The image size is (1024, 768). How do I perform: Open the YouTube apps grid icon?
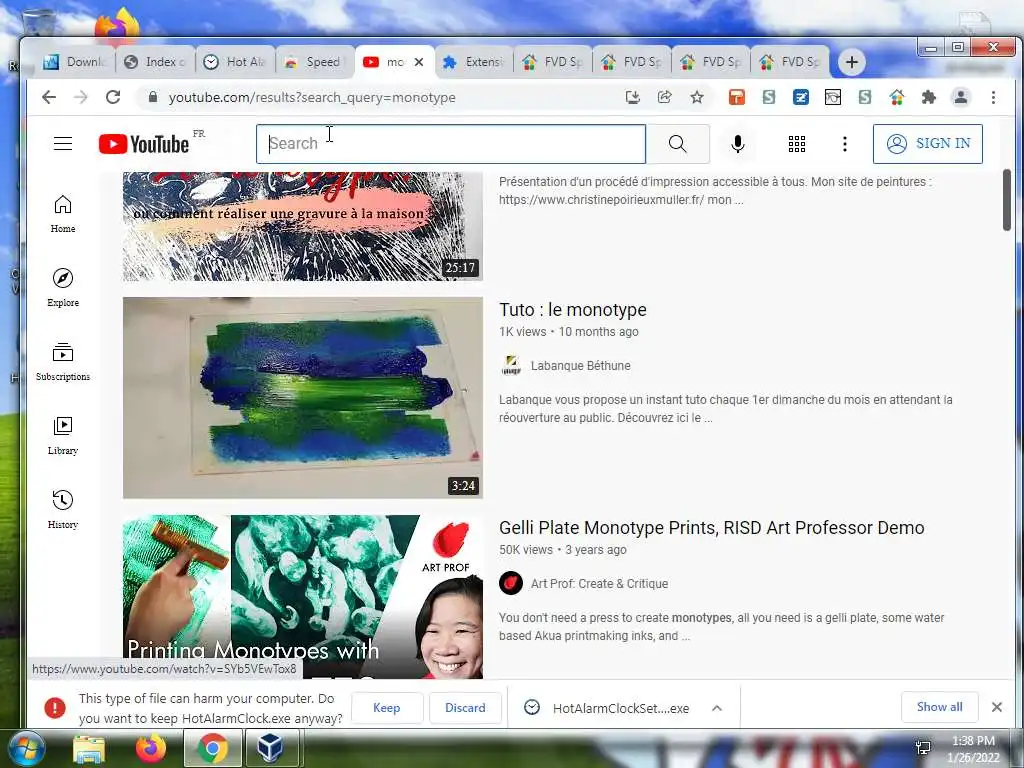point(796,144)
